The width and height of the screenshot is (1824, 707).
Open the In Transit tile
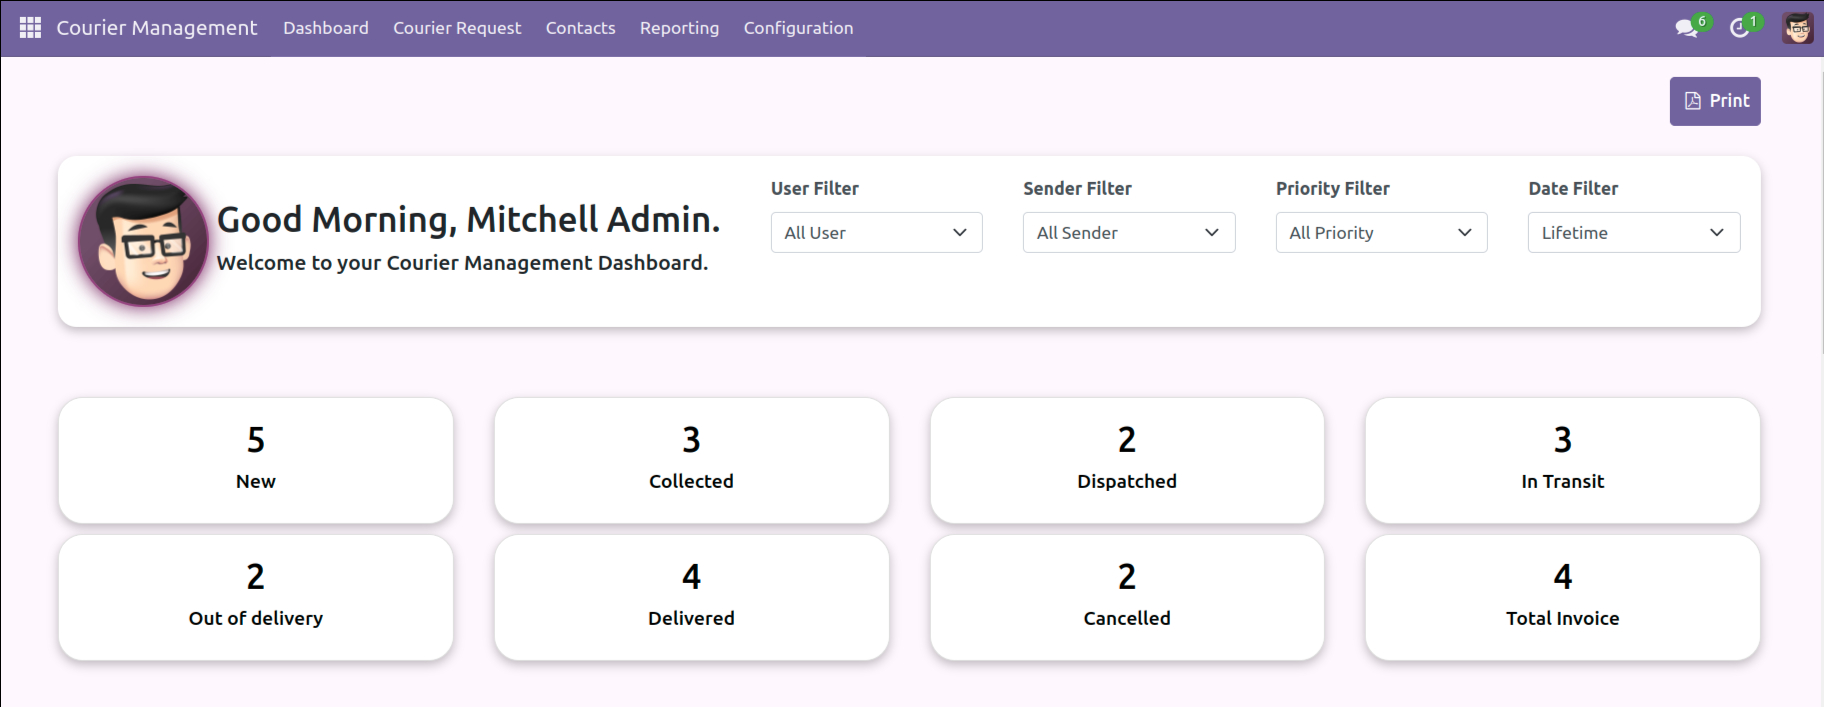click(1562, 461)
